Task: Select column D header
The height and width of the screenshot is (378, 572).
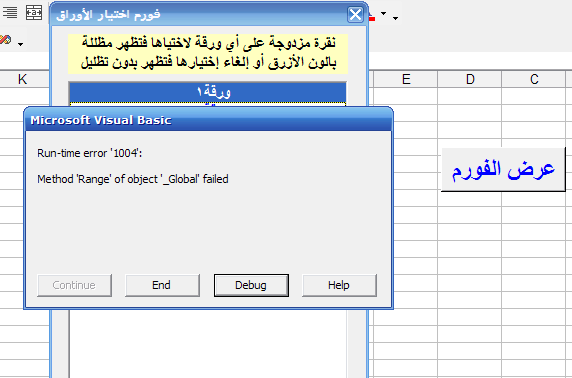Action: tap(470, 79)
